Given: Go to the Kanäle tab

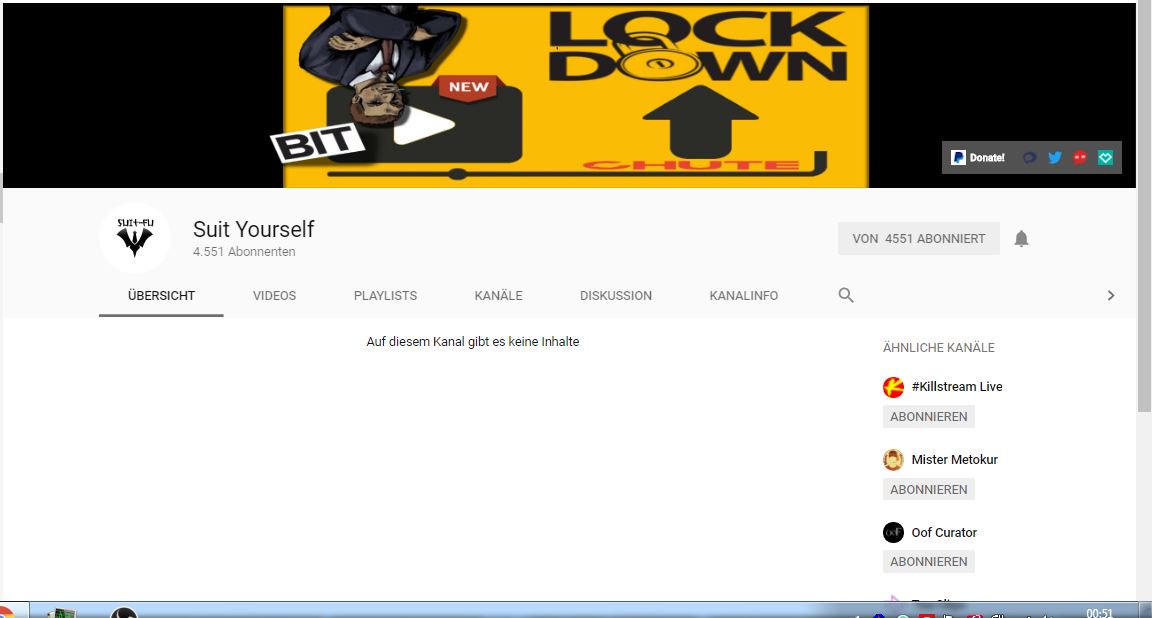Looking at the screenshot, I should [498, 295].
